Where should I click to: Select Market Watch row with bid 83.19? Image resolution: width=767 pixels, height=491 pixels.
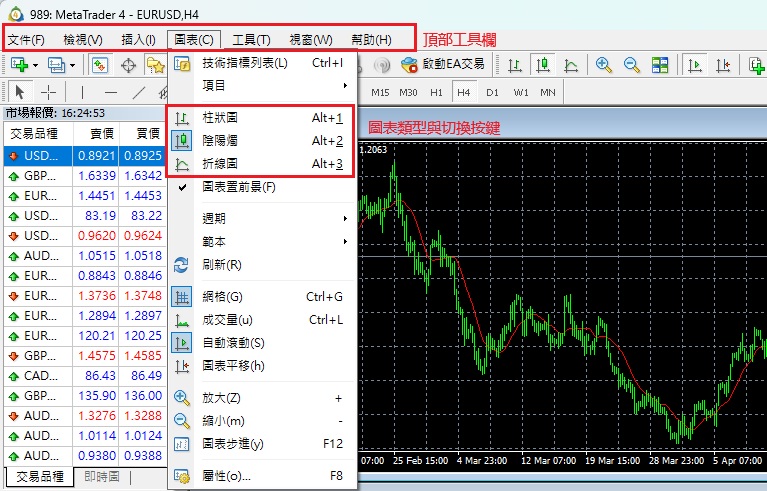(x=84, y=216)
